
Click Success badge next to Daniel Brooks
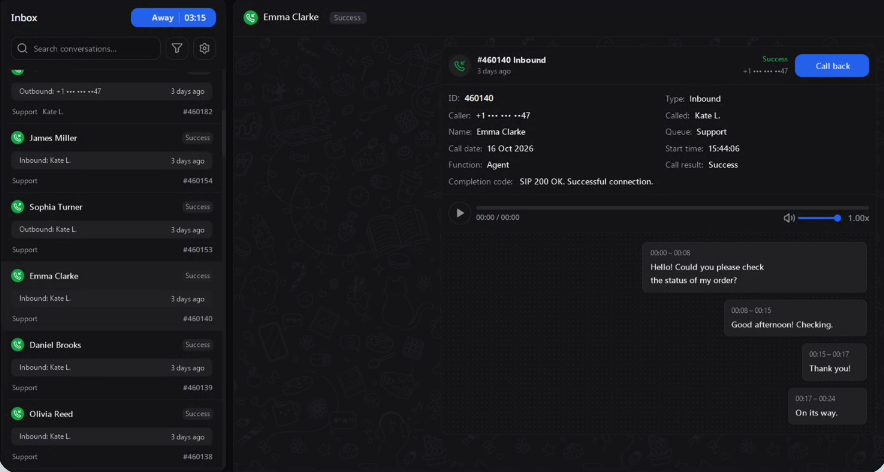click(x=197, y=345)
